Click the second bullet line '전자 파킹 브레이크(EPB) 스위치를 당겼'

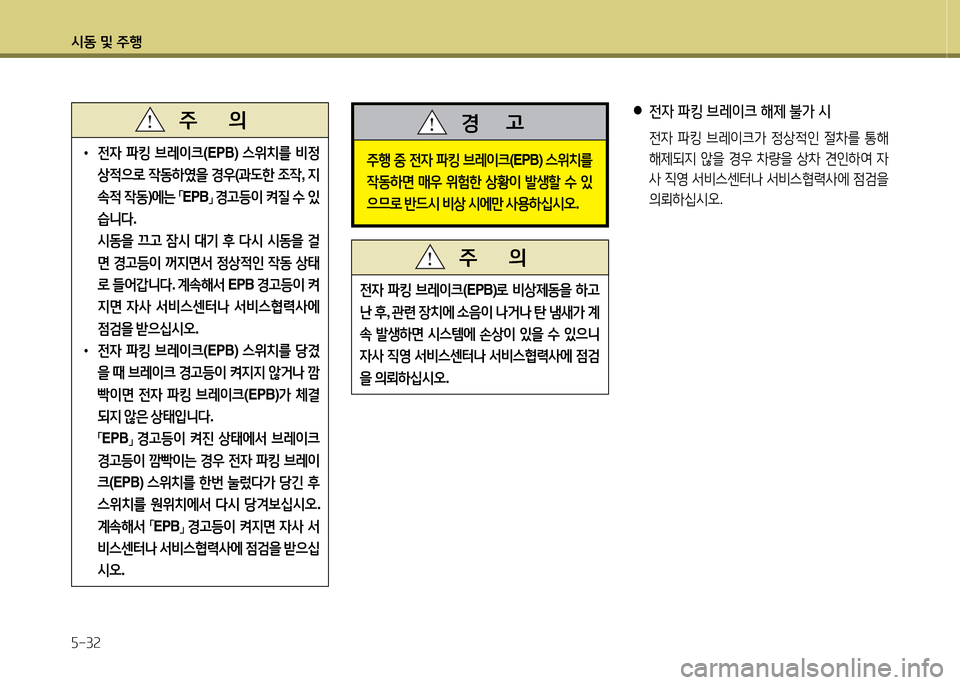point(208,351)
